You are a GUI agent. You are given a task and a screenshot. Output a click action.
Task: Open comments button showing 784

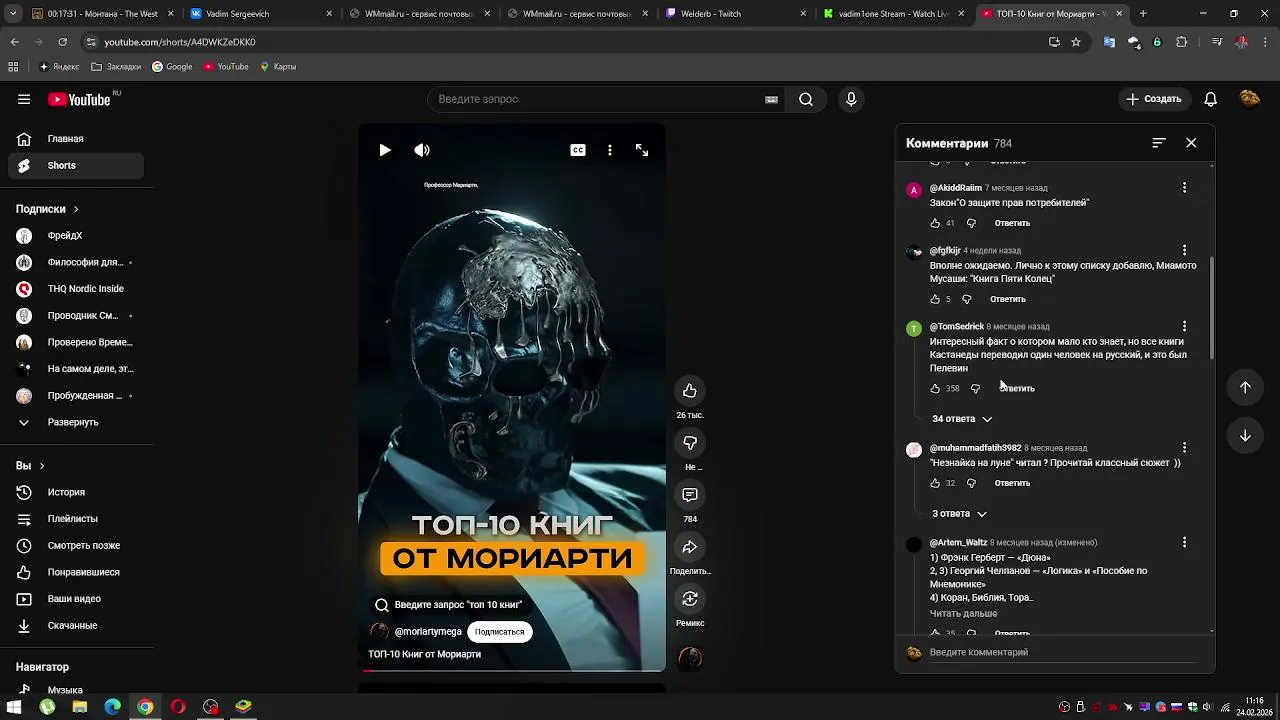(x=690, y=495)
